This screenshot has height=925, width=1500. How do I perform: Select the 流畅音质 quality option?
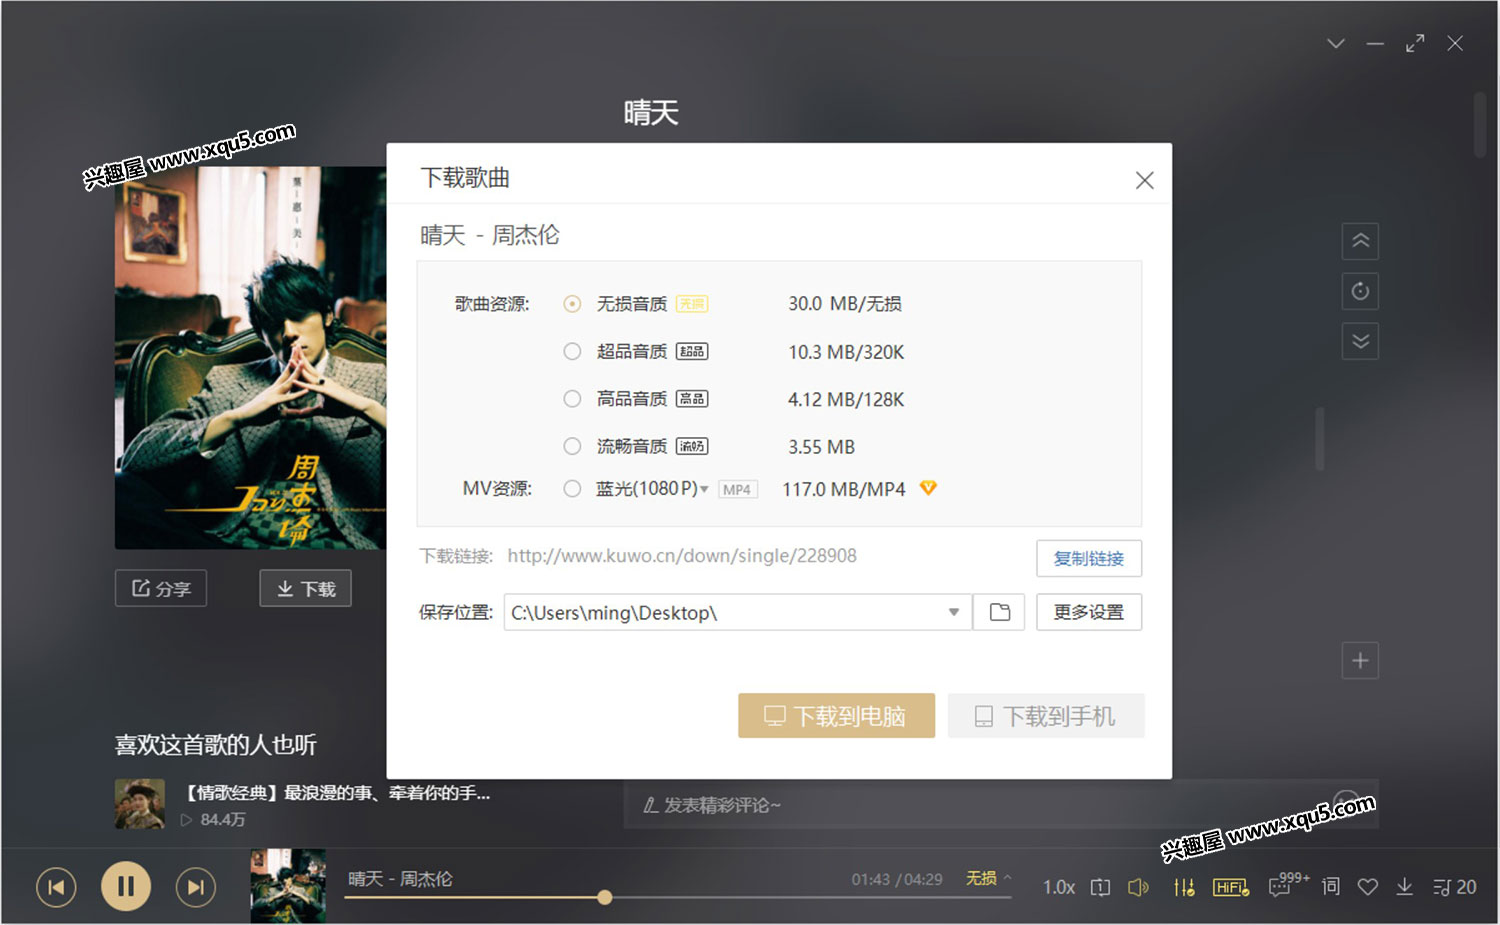(x=572, y=446)
